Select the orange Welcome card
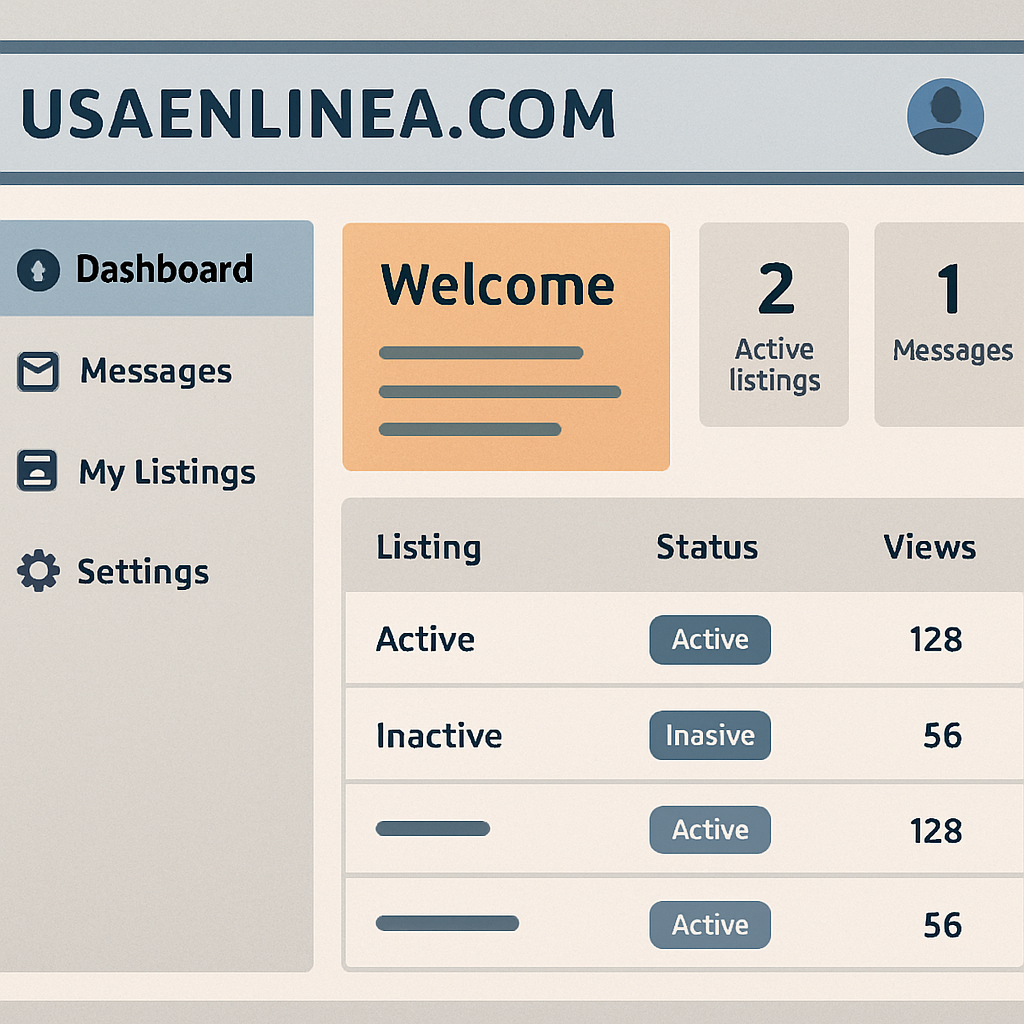 tap(505, 346)
